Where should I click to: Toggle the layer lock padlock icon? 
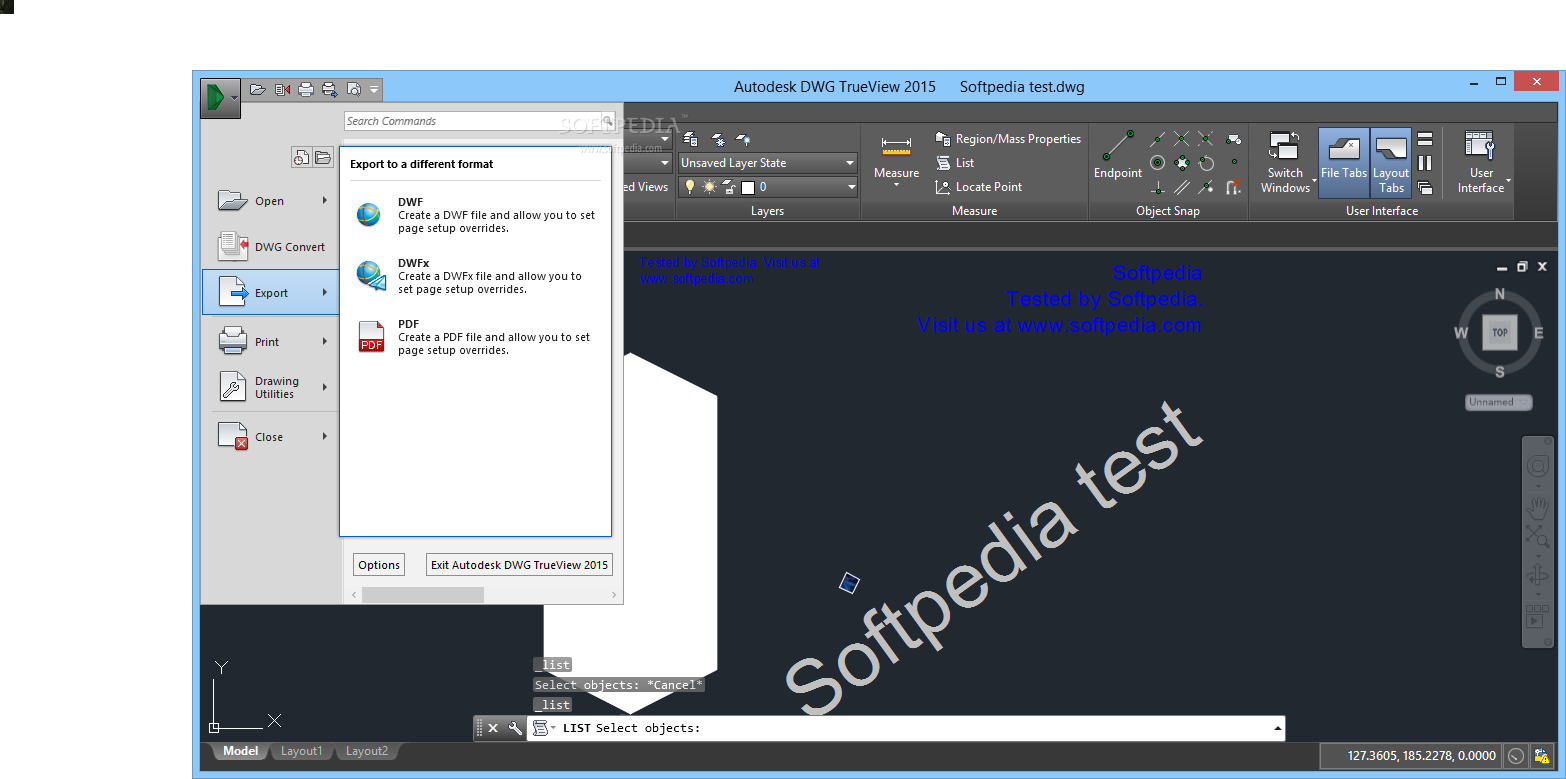coord(729,187)
